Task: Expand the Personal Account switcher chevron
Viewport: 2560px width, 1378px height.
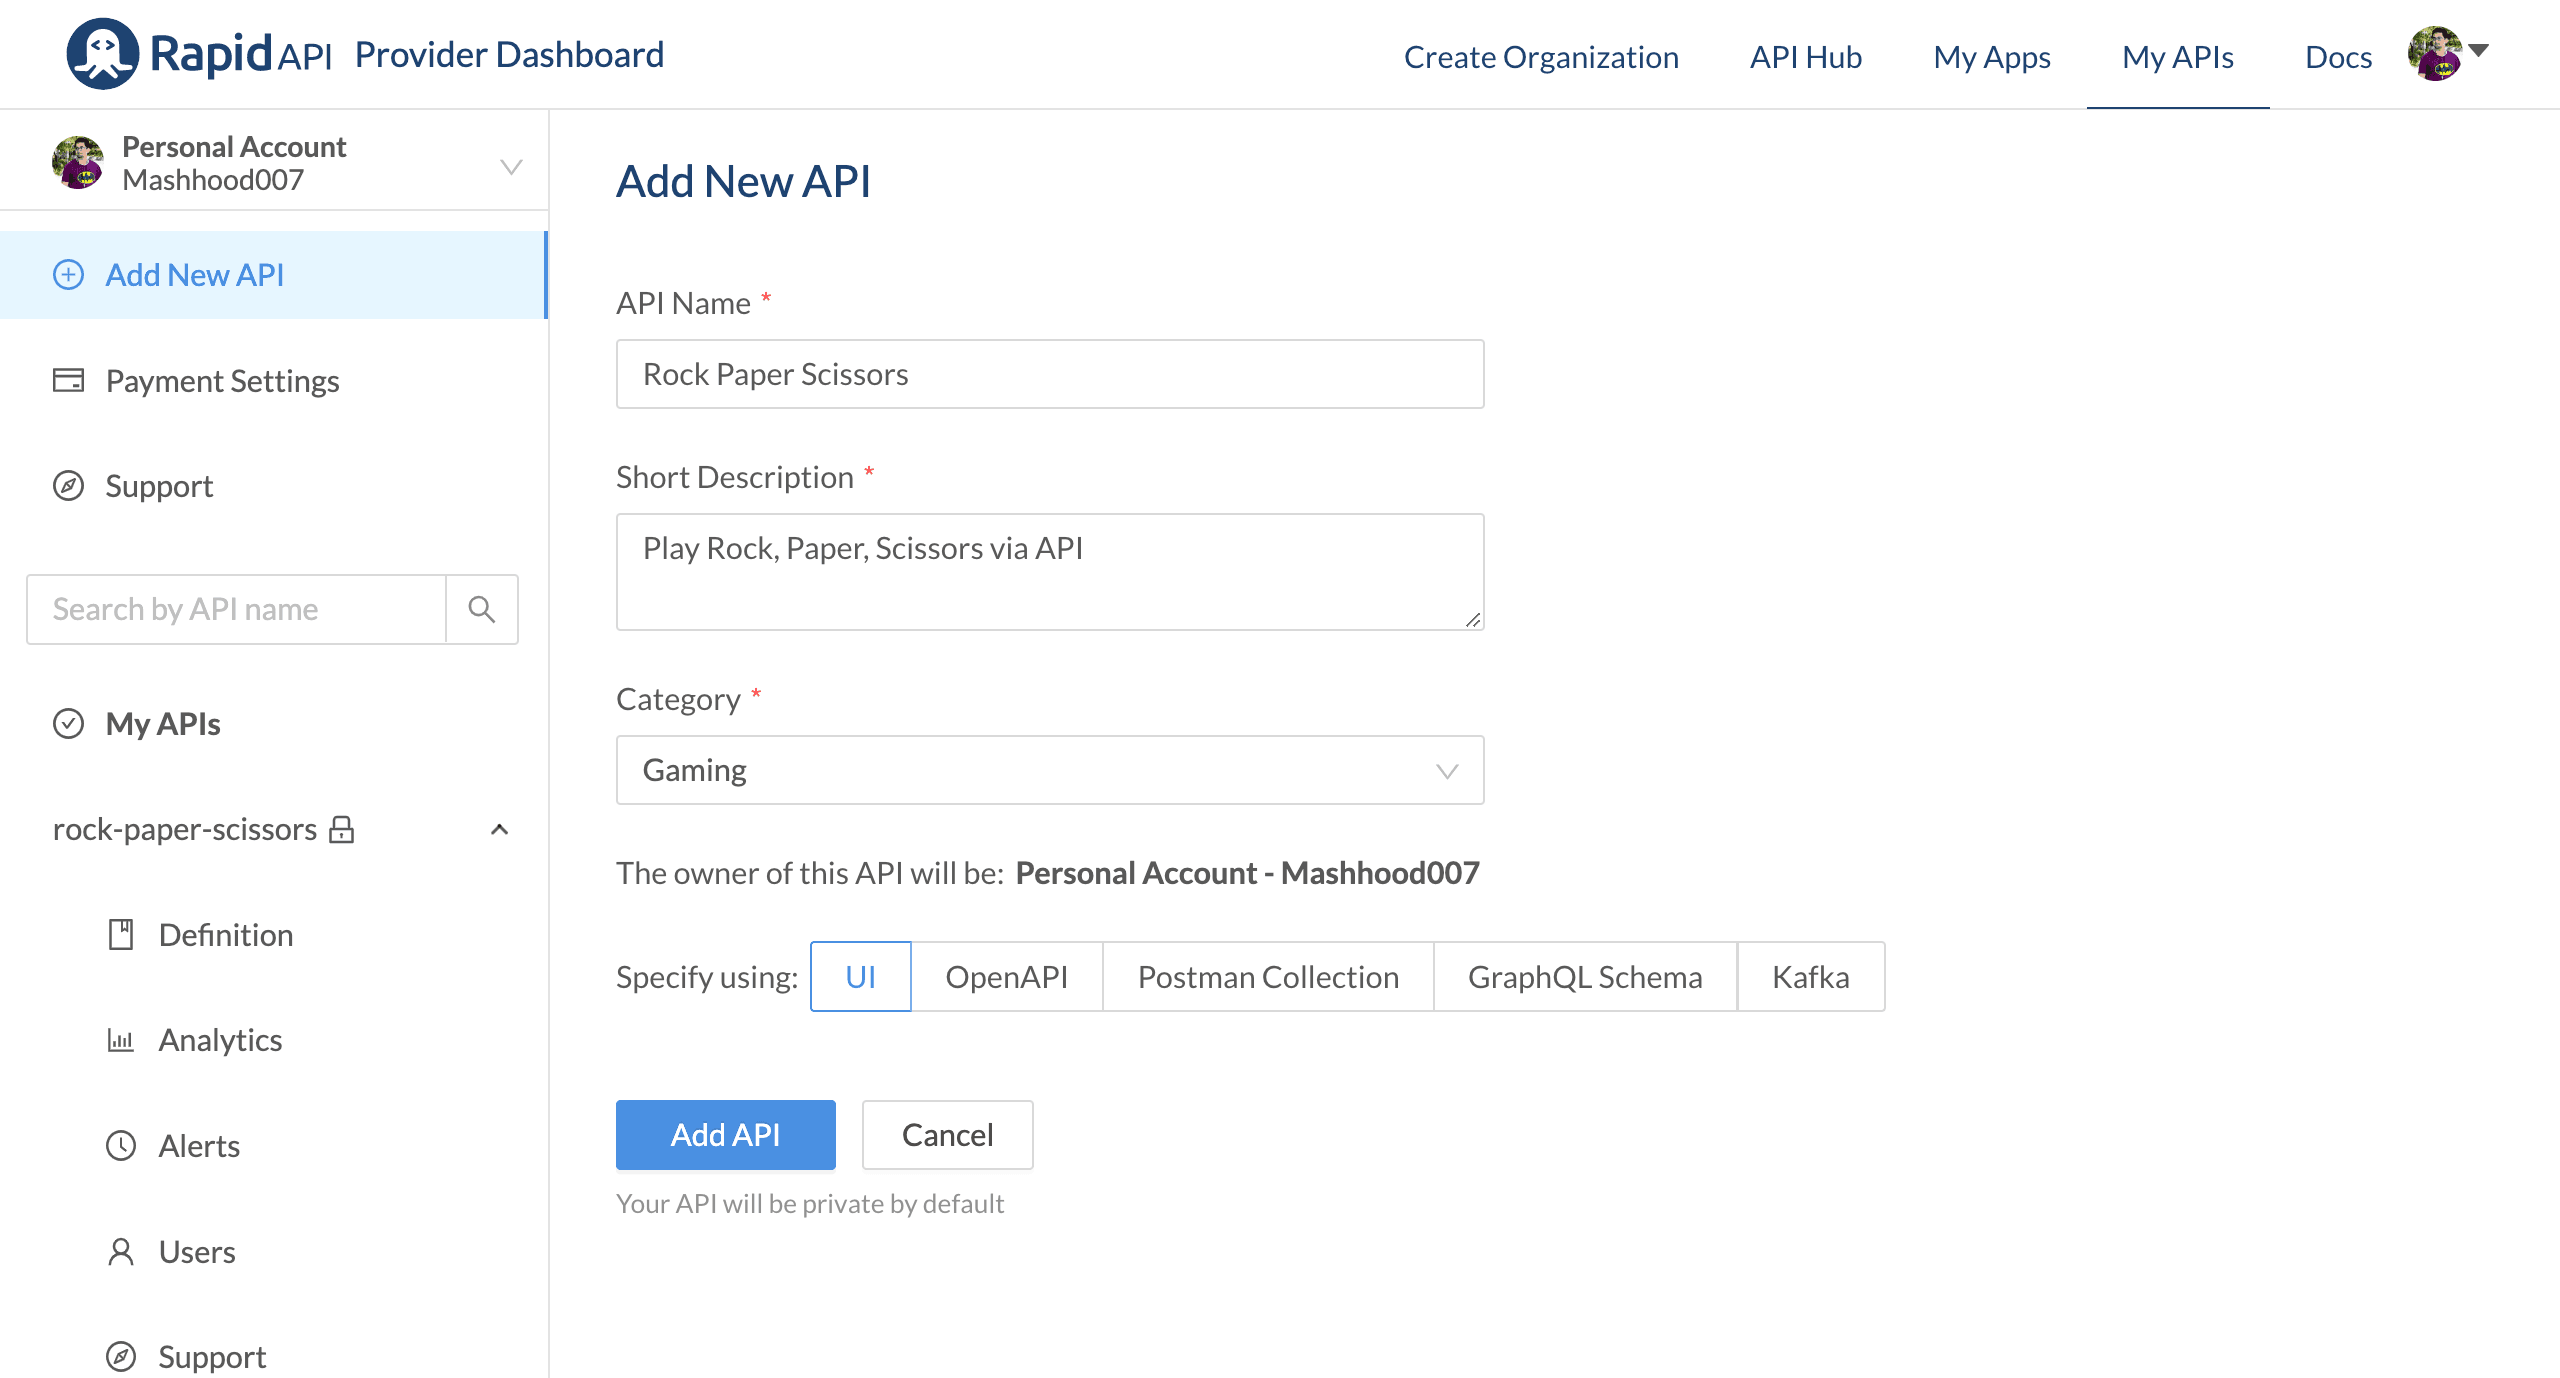Action: tap(511, 166)
